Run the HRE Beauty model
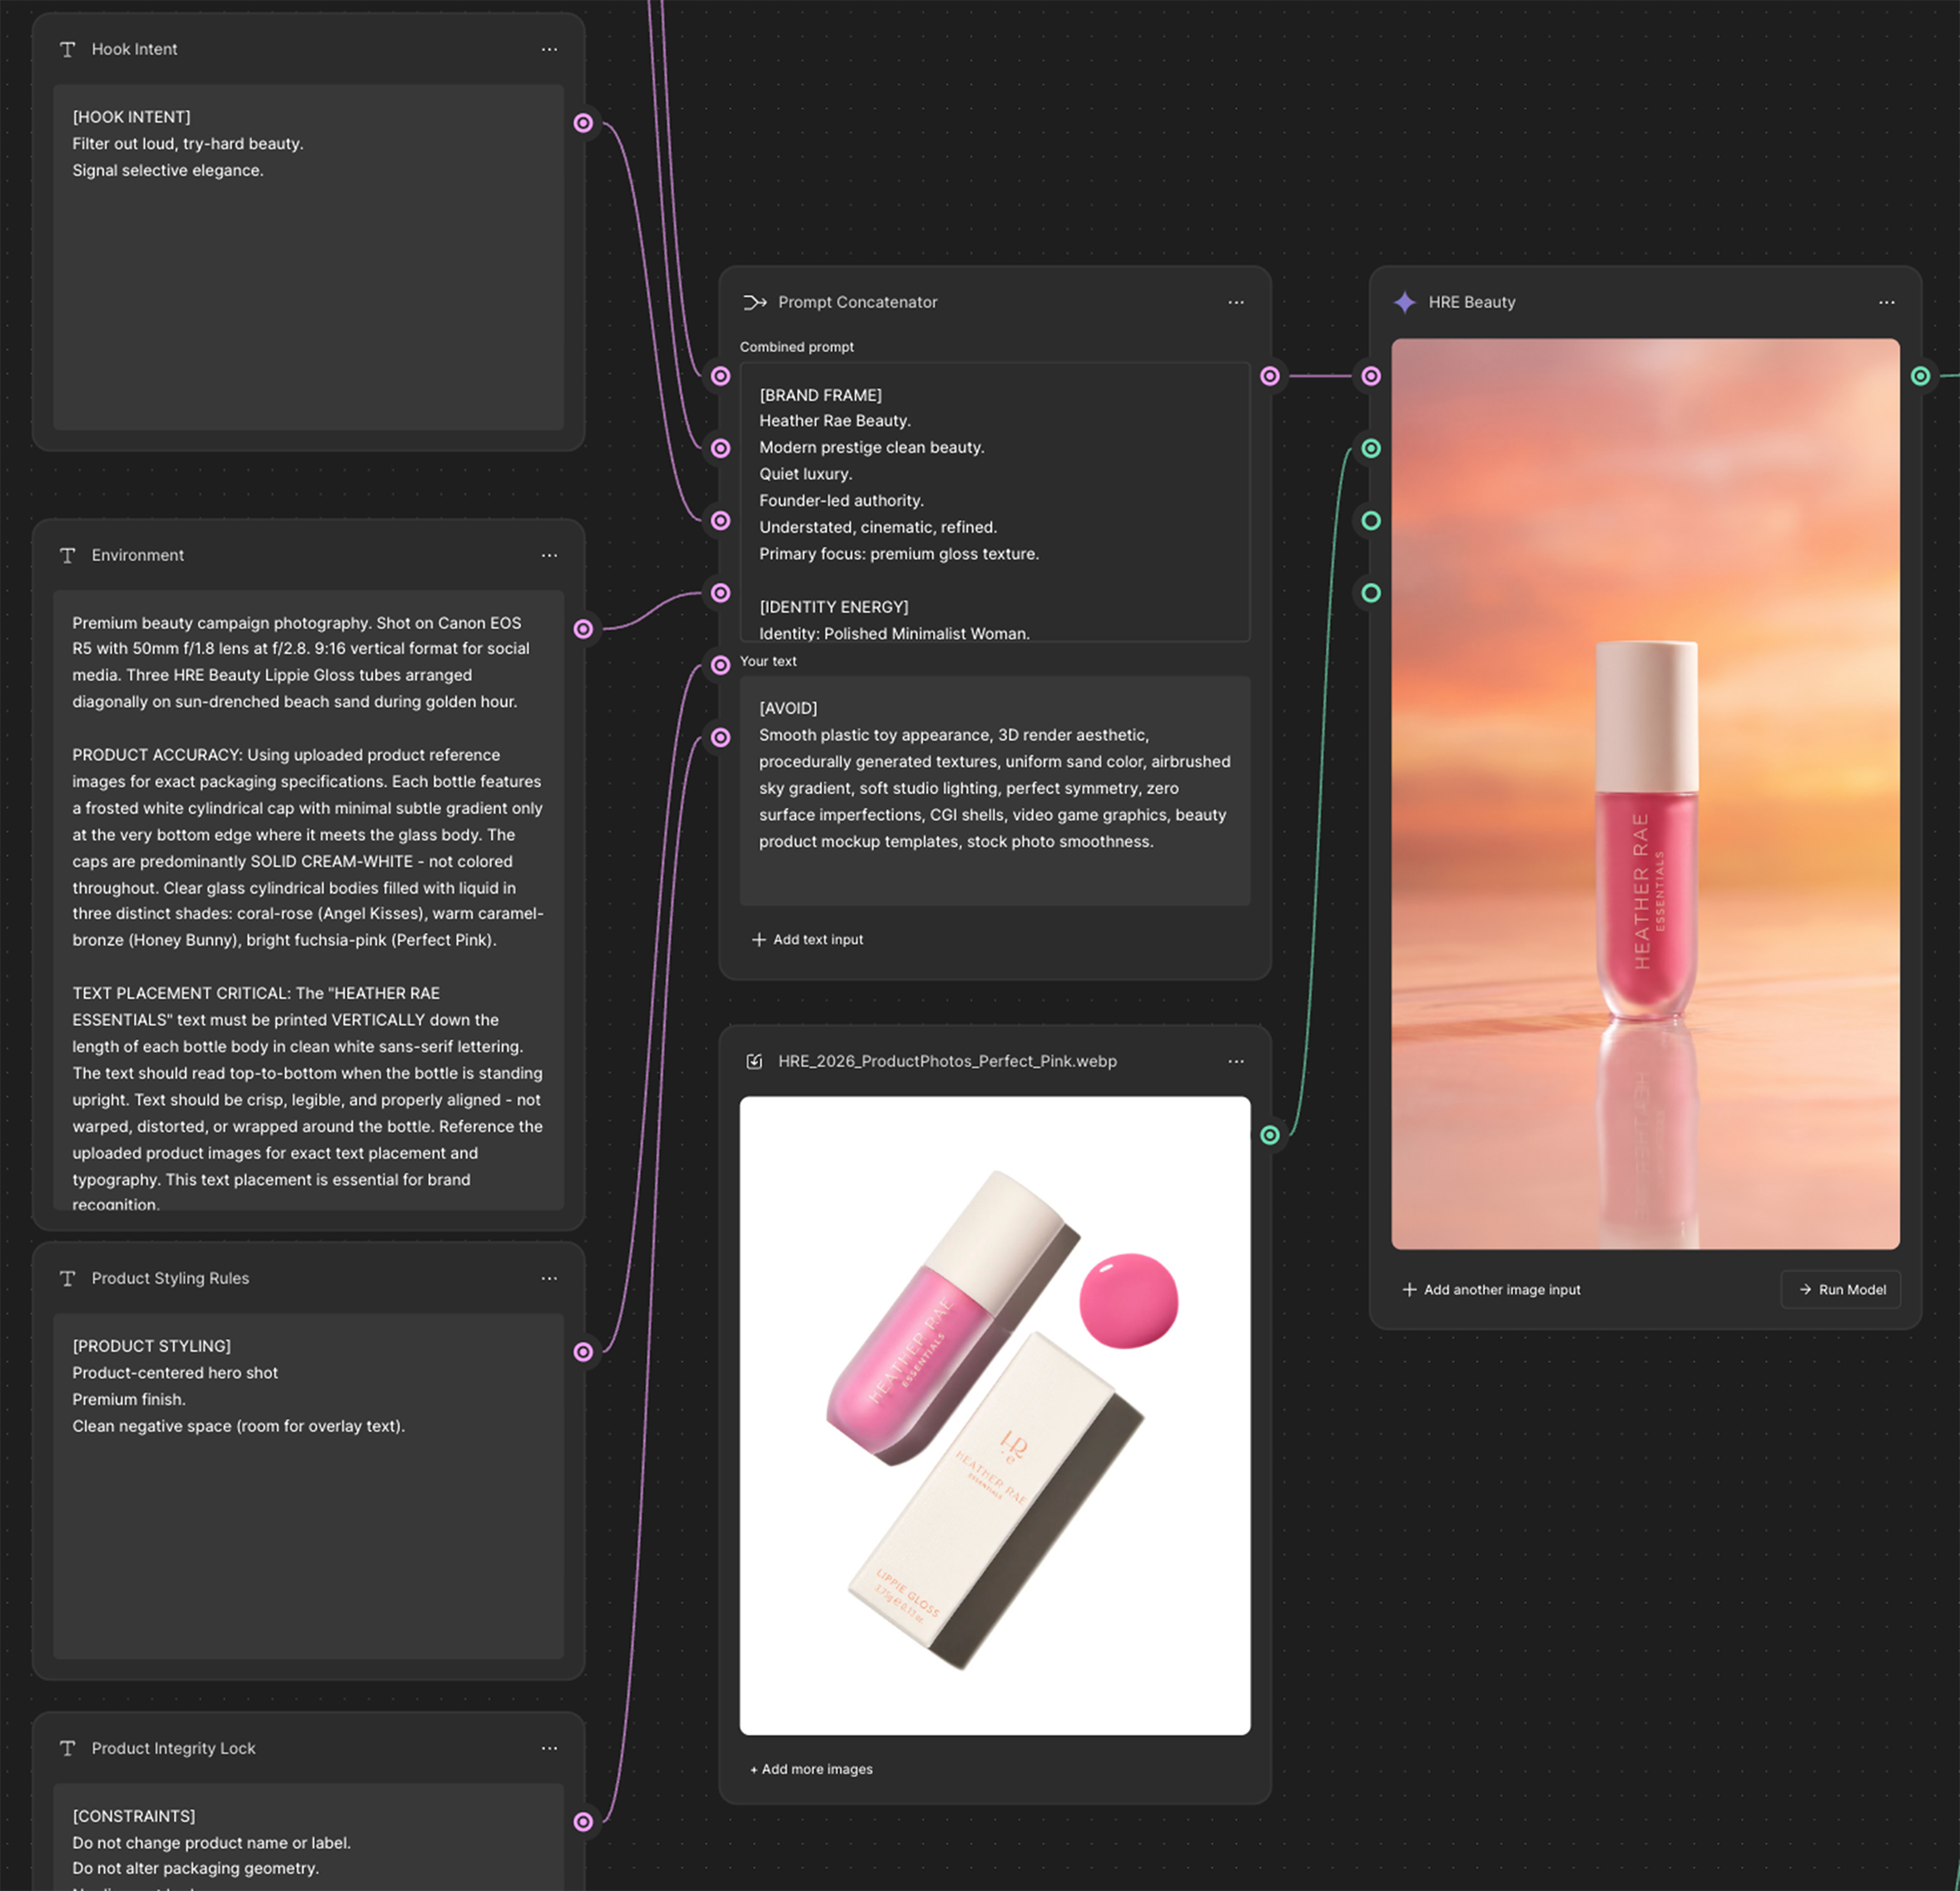The image size is (1960, 1891). click(x=1841, y=1289)
